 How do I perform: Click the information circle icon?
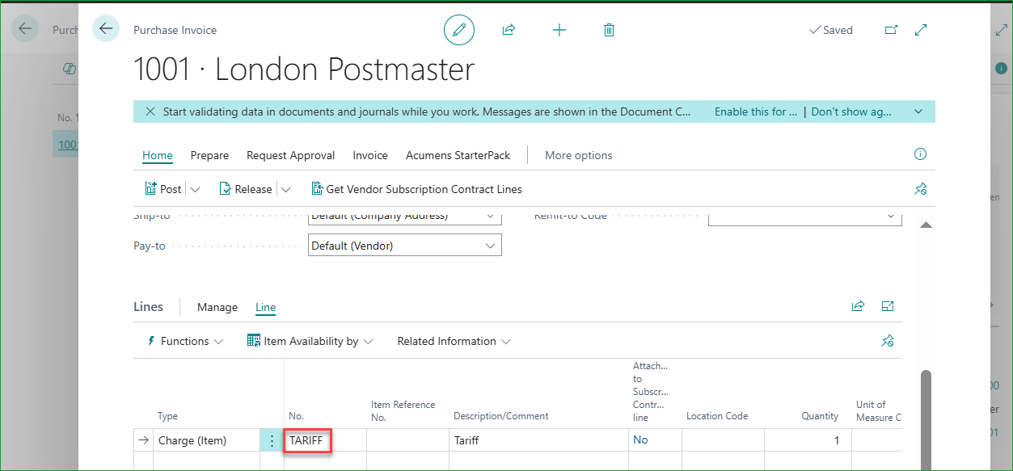coord(920,154)
